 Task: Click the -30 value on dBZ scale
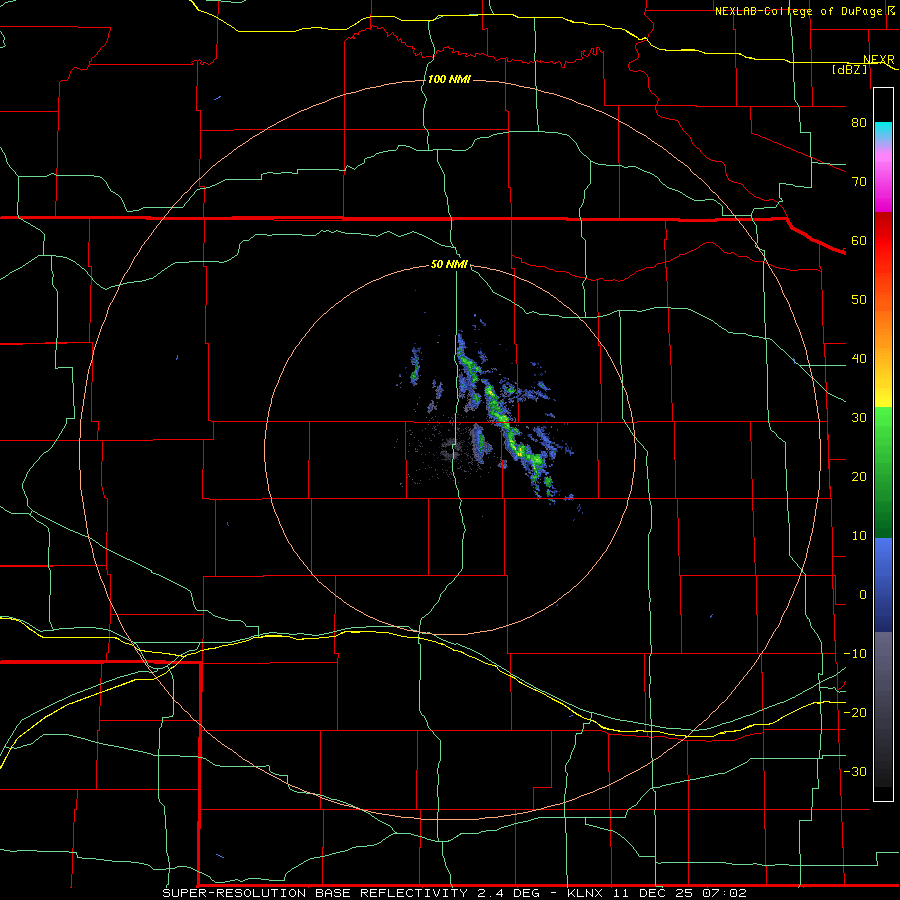pos(855,771)
